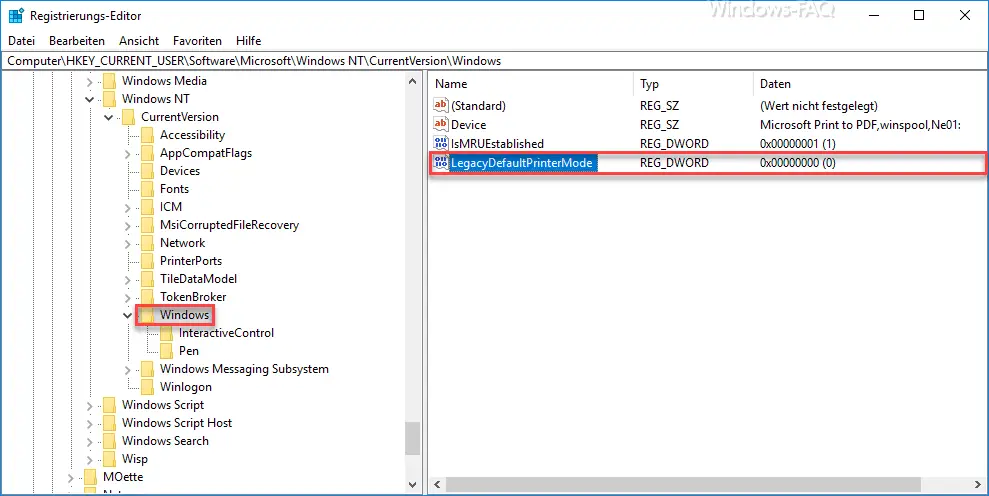Click the values pane scroll left arrow
This screenshot has width=989, height=496.
pos(436,485)
